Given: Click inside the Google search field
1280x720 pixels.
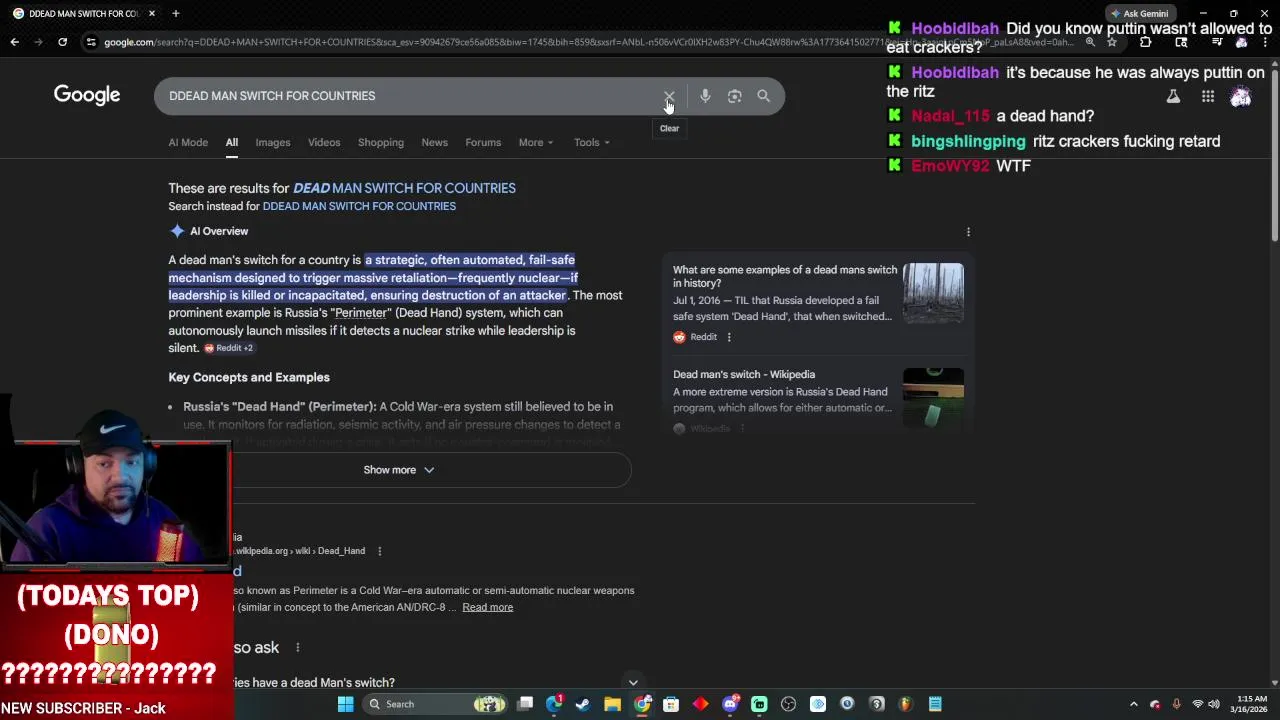Looking at the screenshot, I should tap(410, 96).
